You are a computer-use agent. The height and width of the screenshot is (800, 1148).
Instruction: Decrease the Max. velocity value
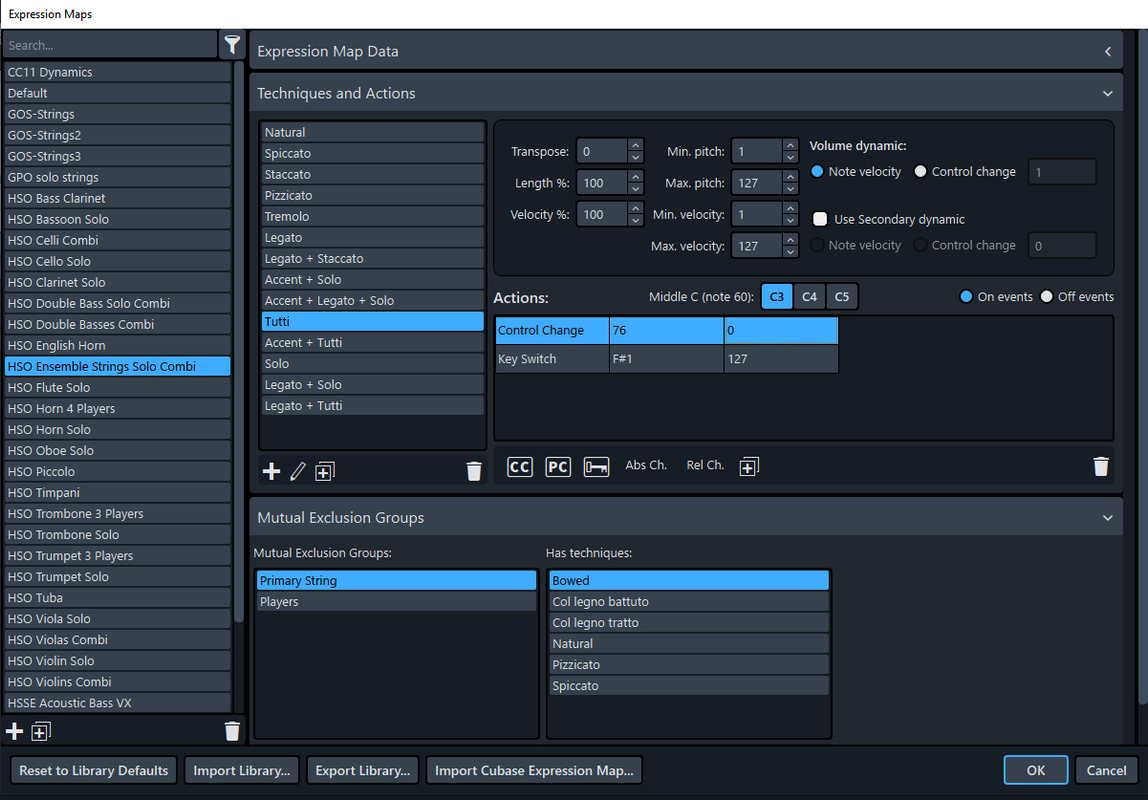790,252
